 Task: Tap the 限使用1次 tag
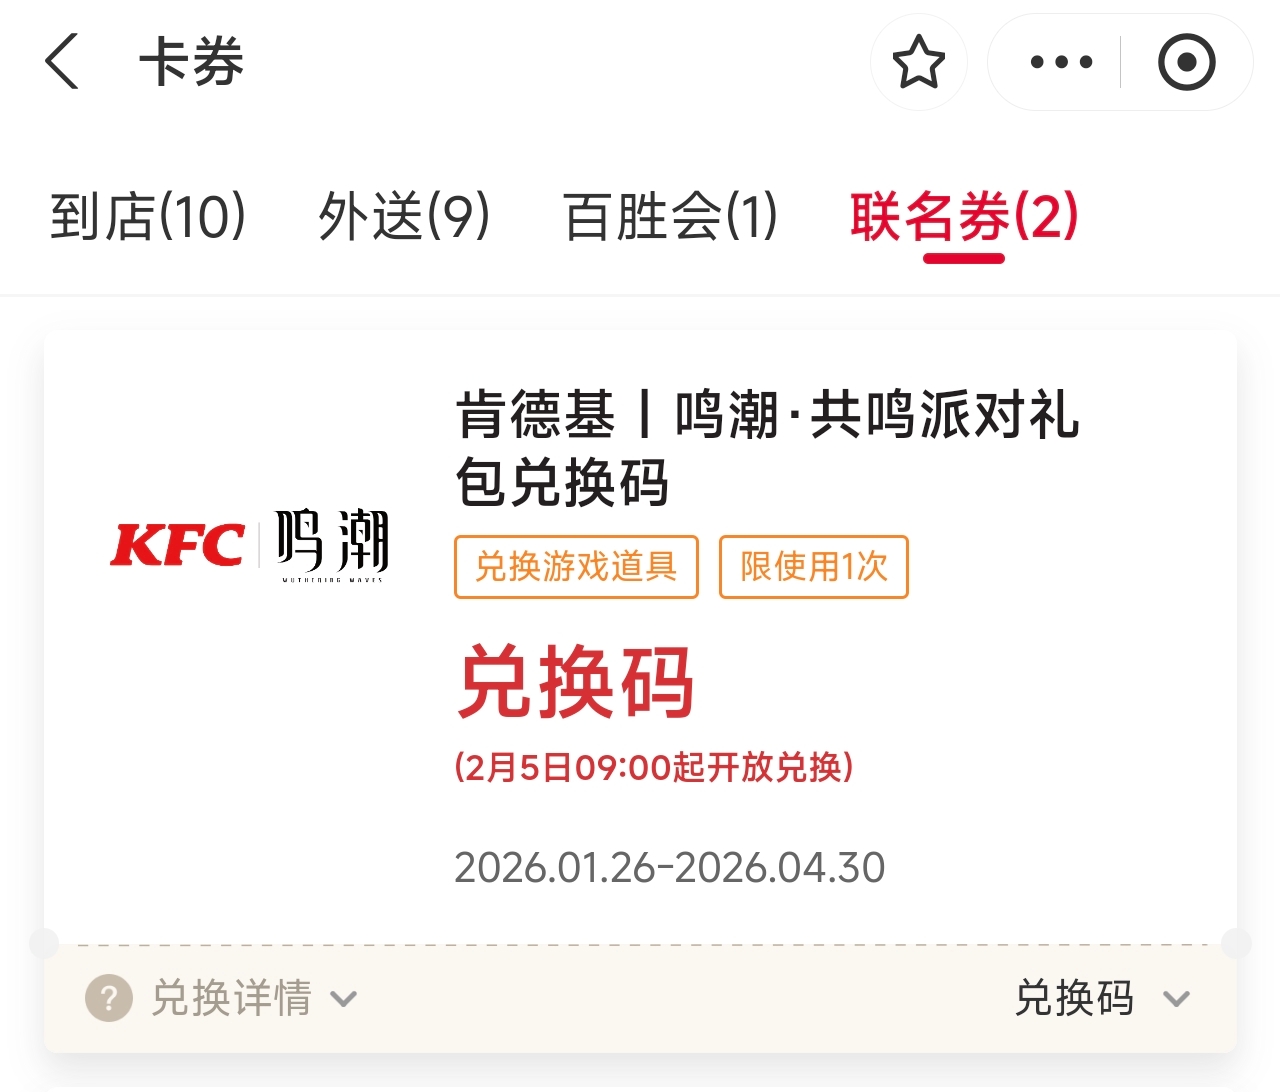(813, 567)
